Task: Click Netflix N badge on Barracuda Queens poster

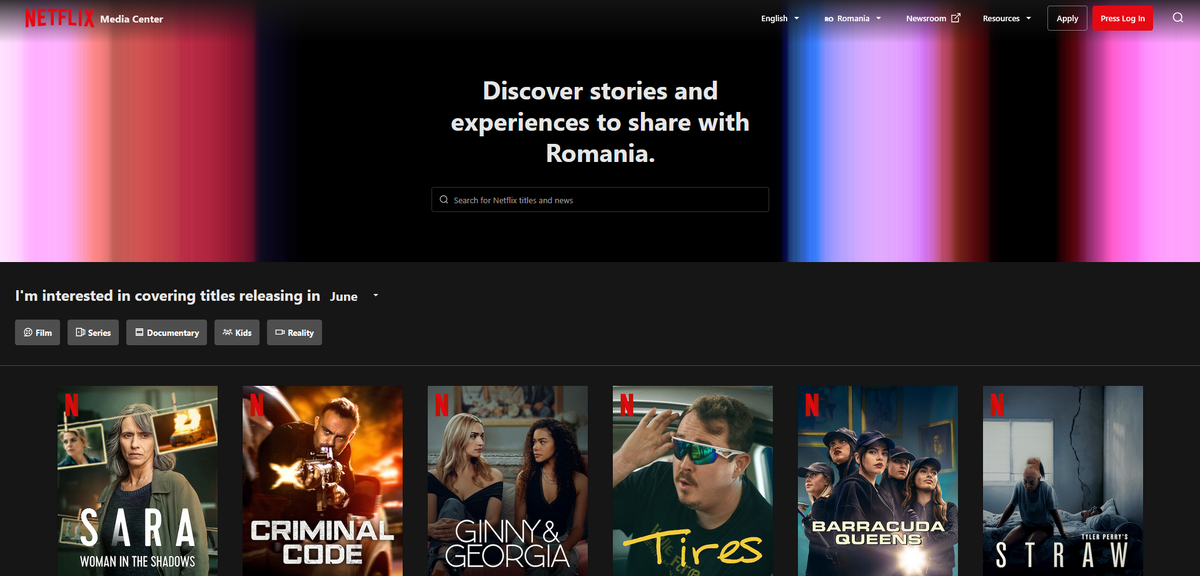Action: [x=810, y=403]
